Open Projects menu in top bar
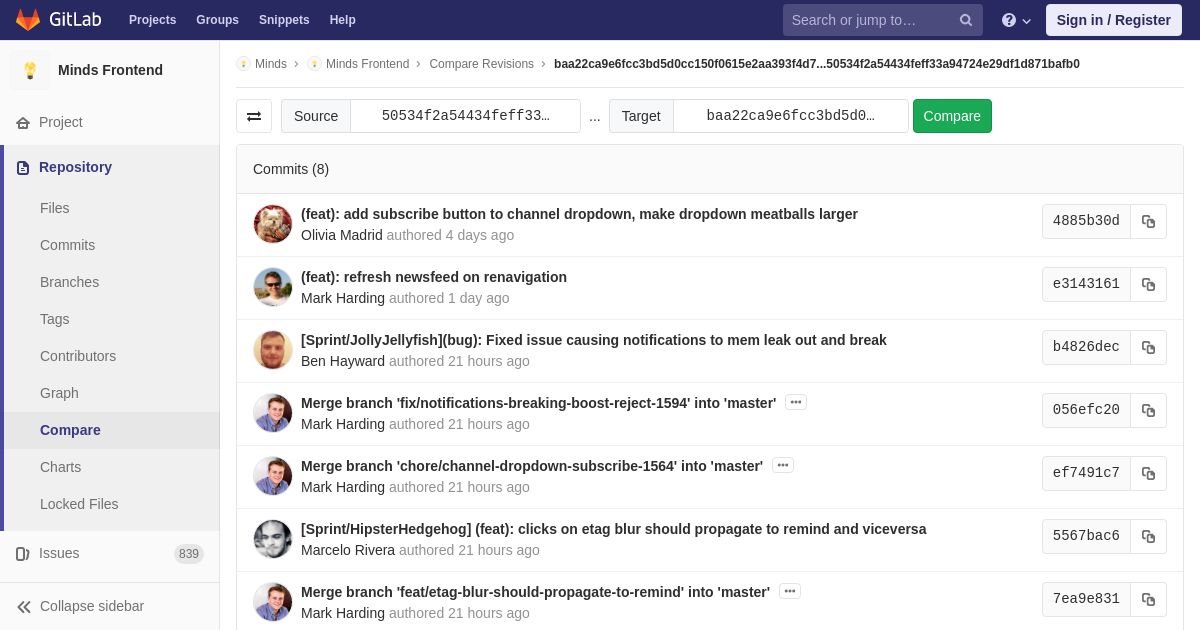1200x630 pixels. [x=152, y=20]
